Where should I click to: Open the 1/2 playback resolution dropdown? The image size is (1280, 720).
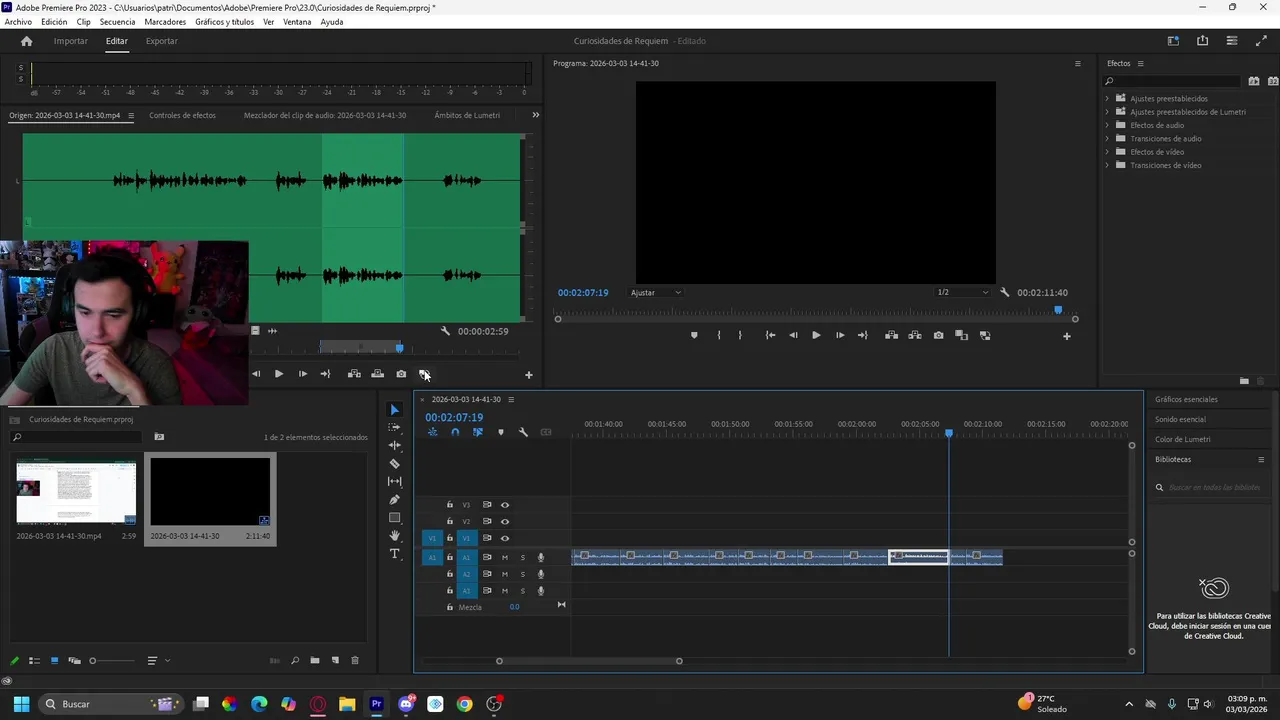point(962,293)
